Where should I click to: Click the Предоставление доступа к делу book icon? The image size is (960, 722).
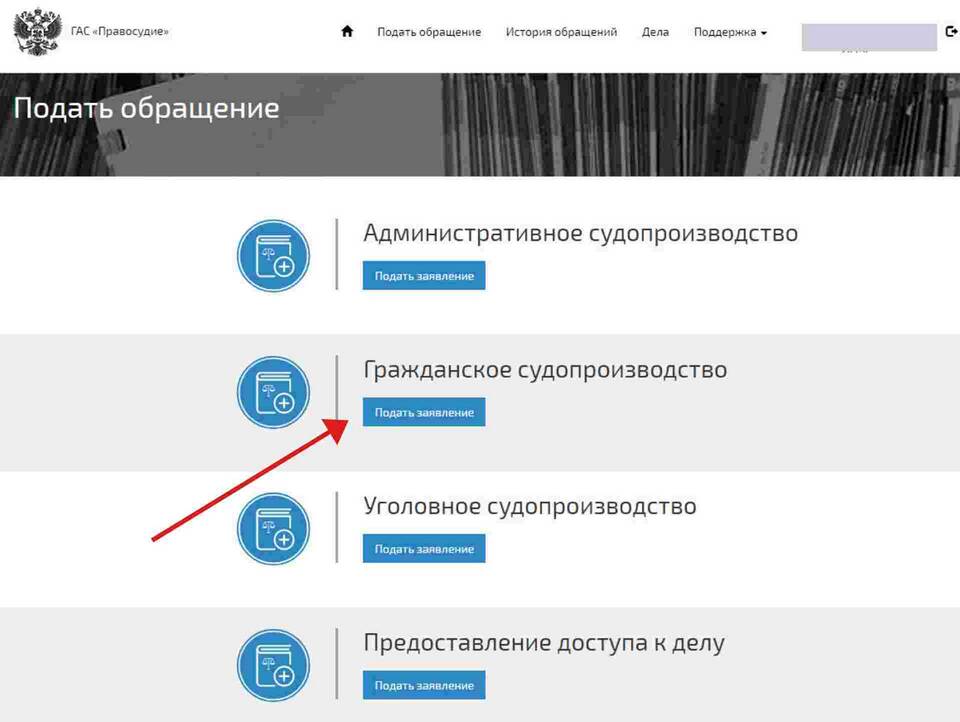coord(274,665)
